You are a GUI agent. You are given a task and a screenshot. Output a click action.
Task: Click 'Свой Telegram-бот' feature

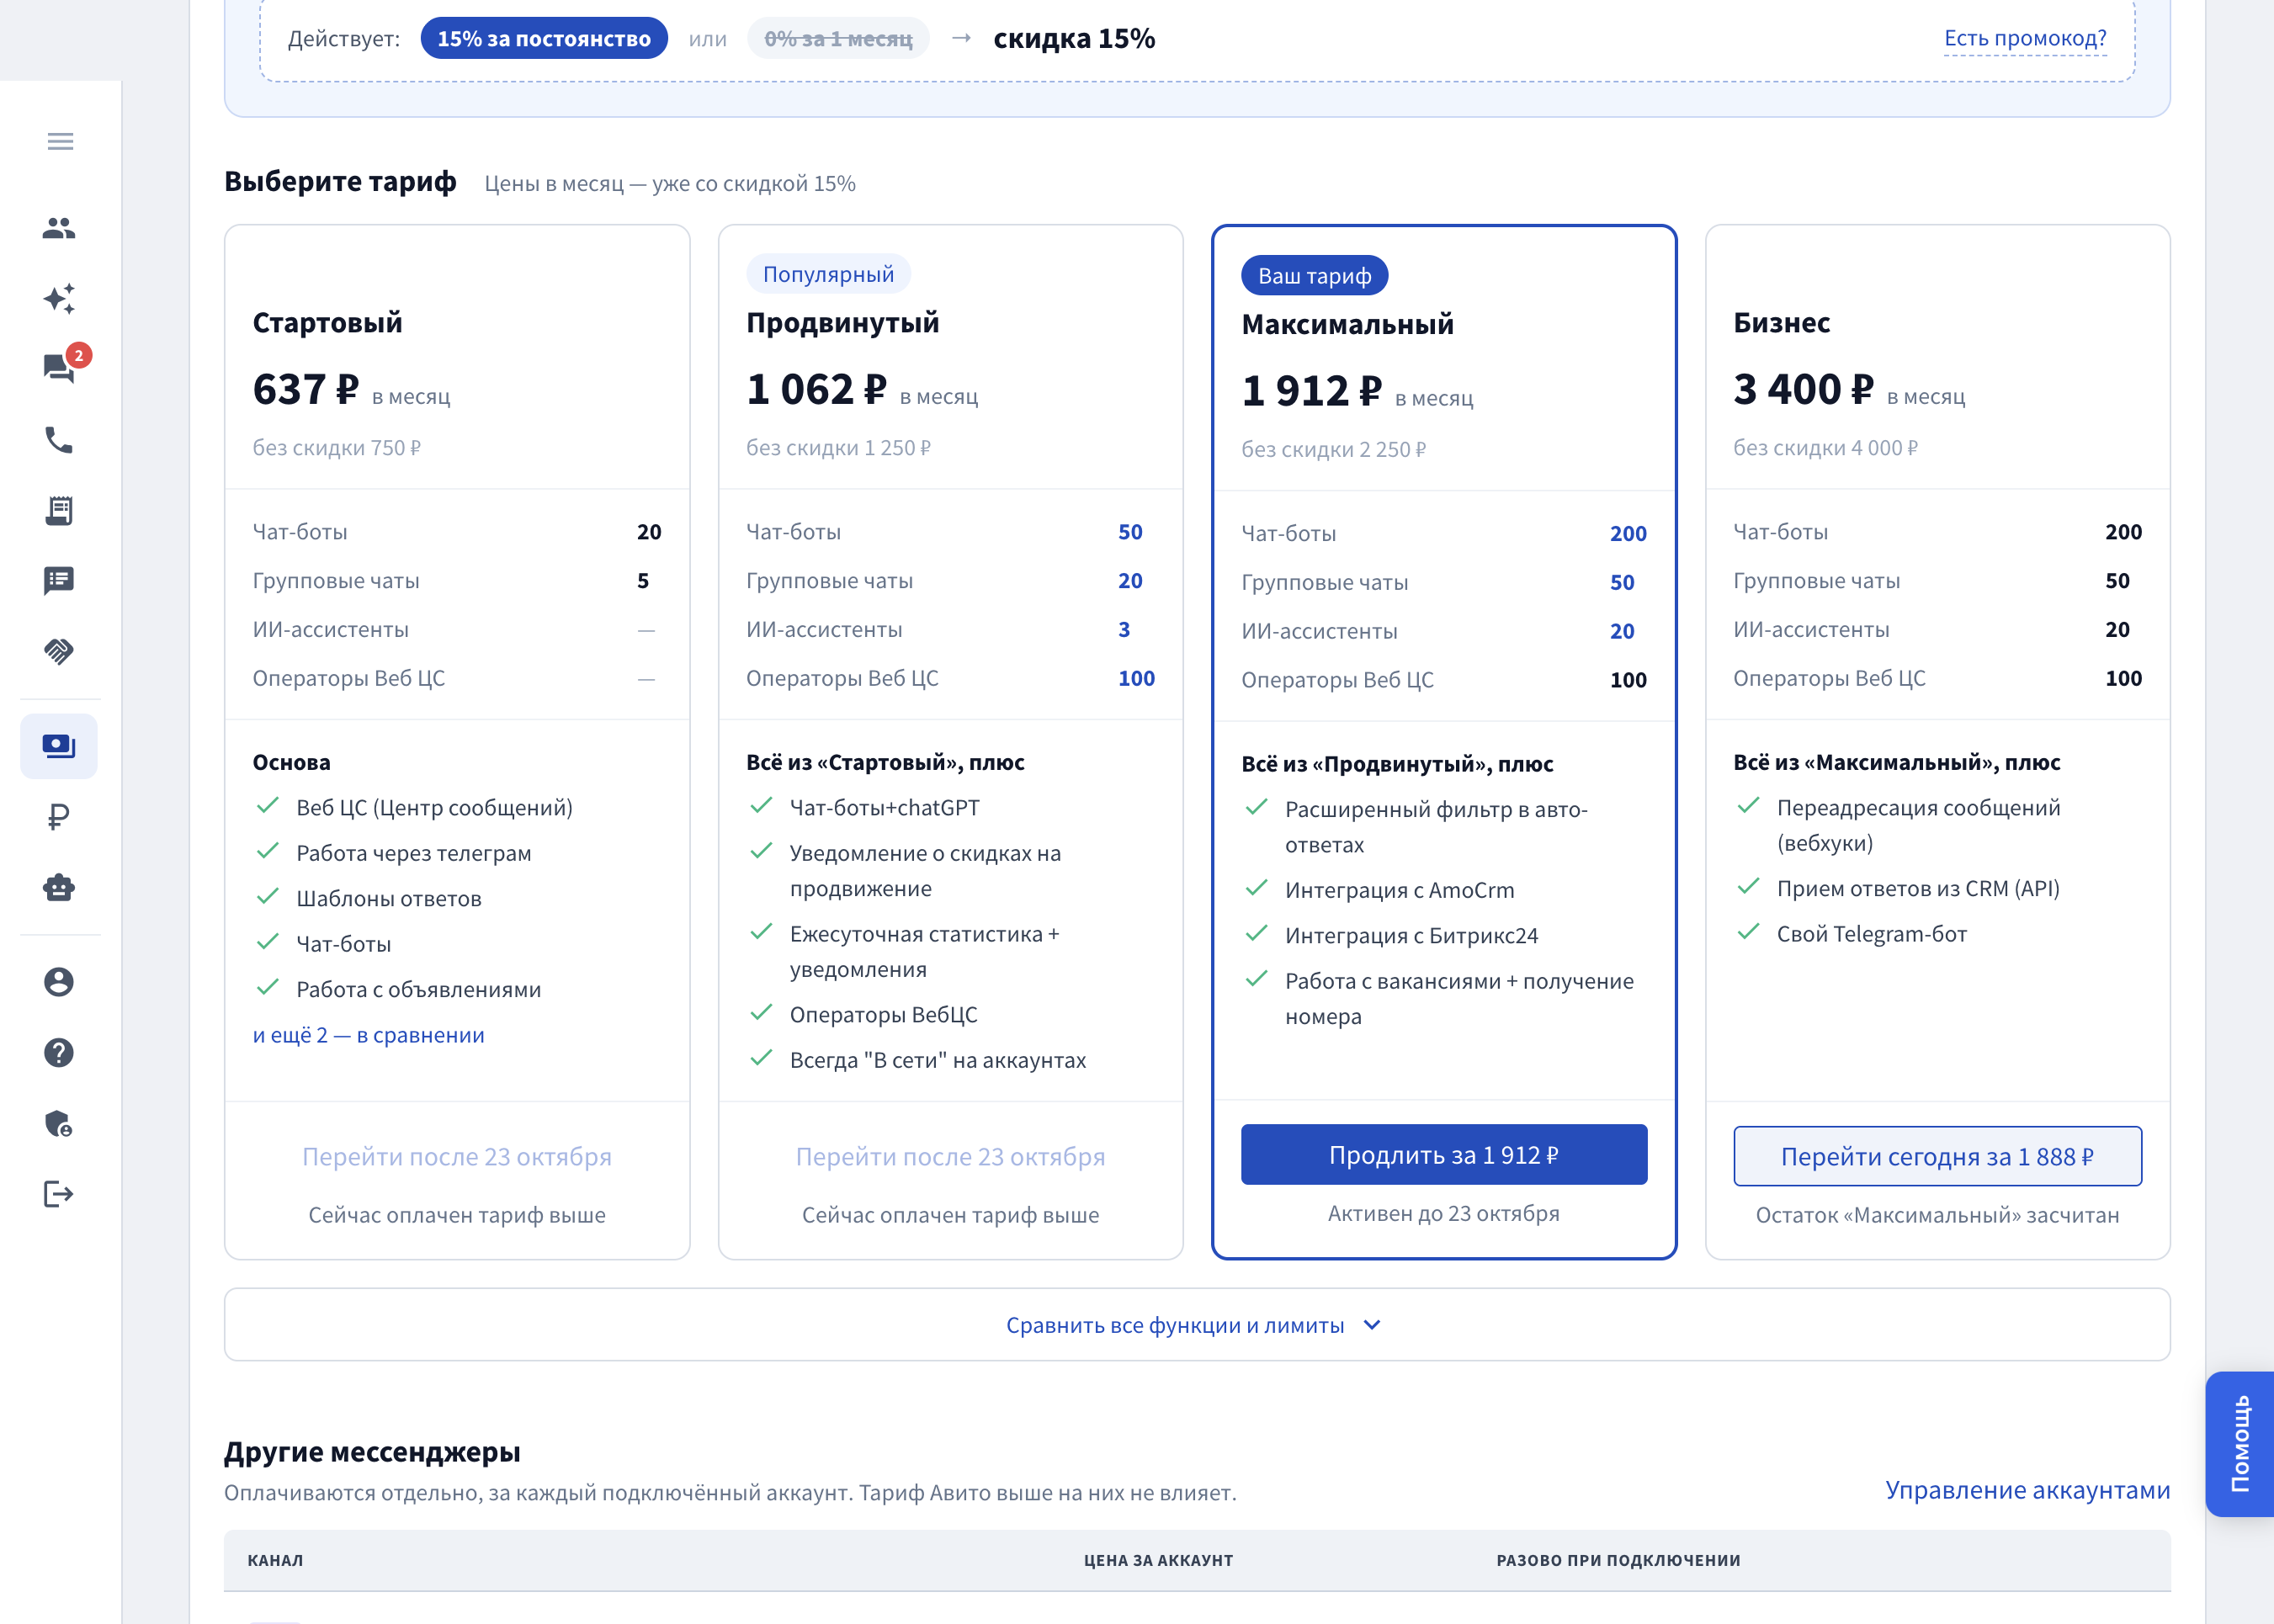[1871, 934]
